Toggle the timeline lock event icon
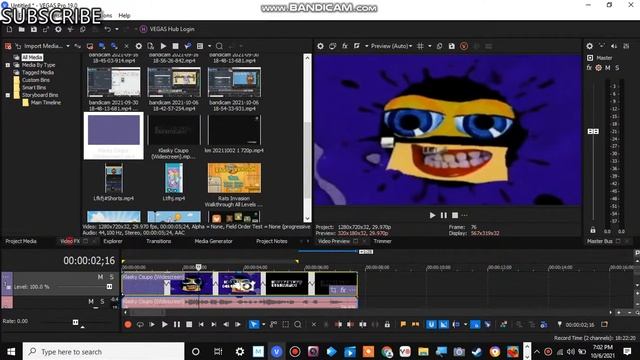Image resolution: width=640 pixels, height=360 pixels. point(387,324)
